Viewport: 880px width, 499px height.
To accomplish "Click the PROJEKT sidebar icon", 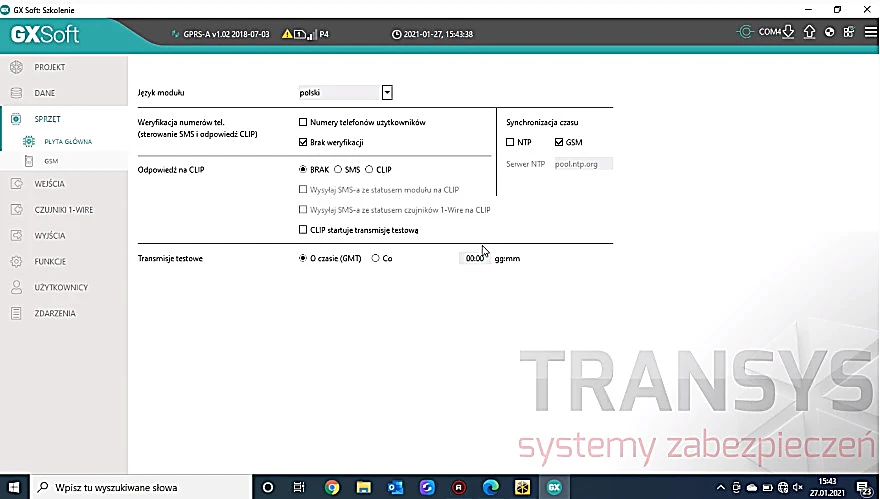I will point(16,67).
